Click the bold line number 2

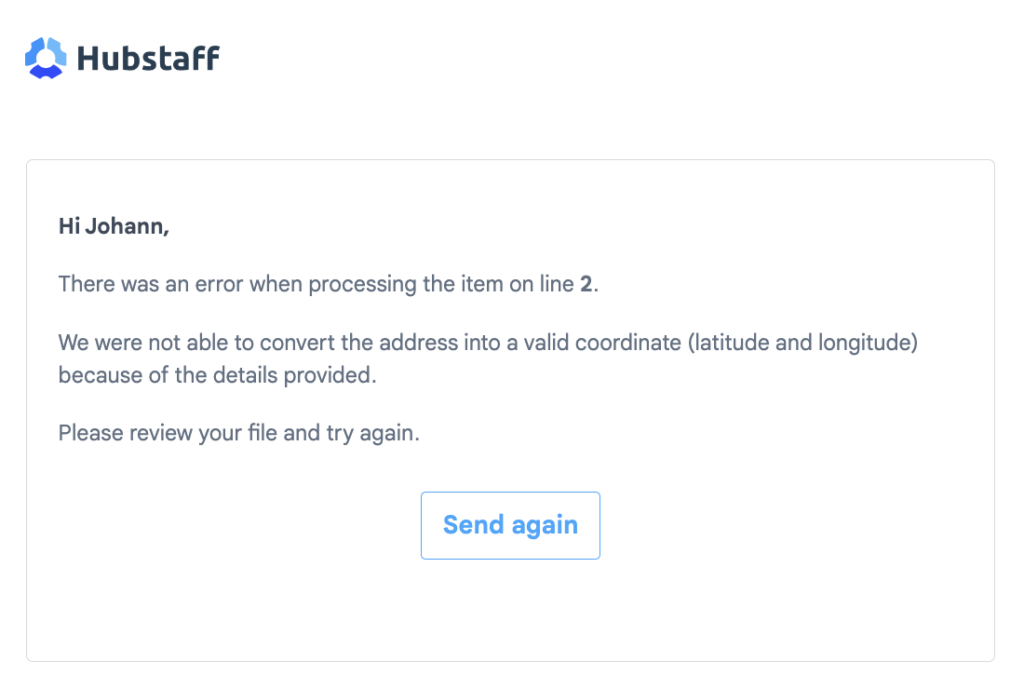click(585, 284)
